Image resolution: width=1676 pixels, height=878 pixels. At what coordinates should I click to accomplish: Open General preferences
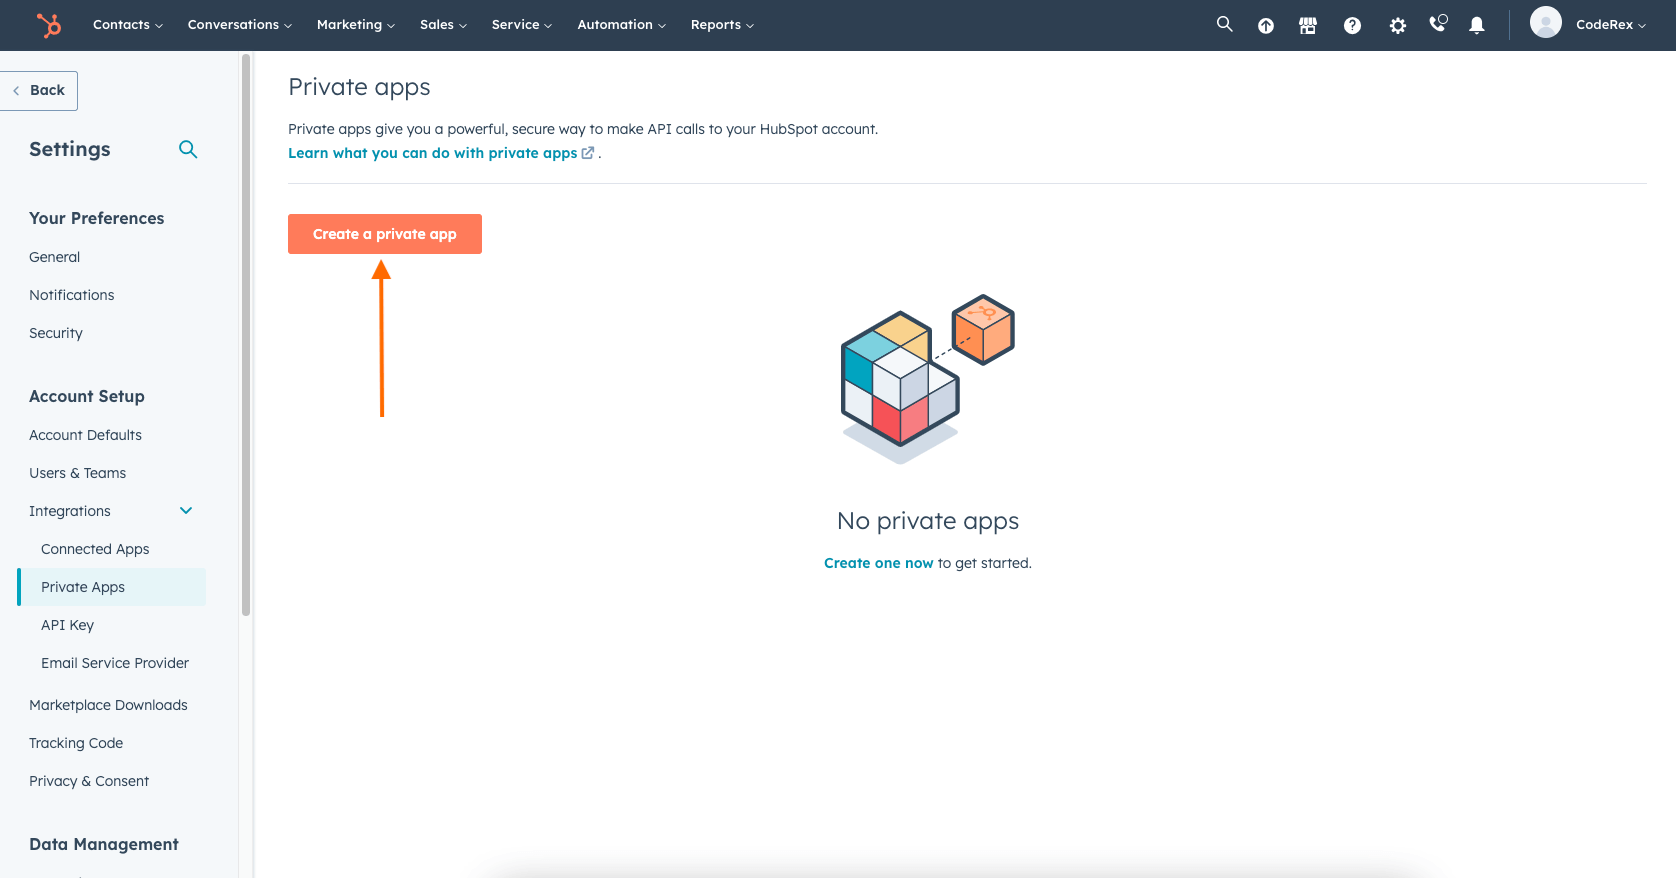(55, 257)
